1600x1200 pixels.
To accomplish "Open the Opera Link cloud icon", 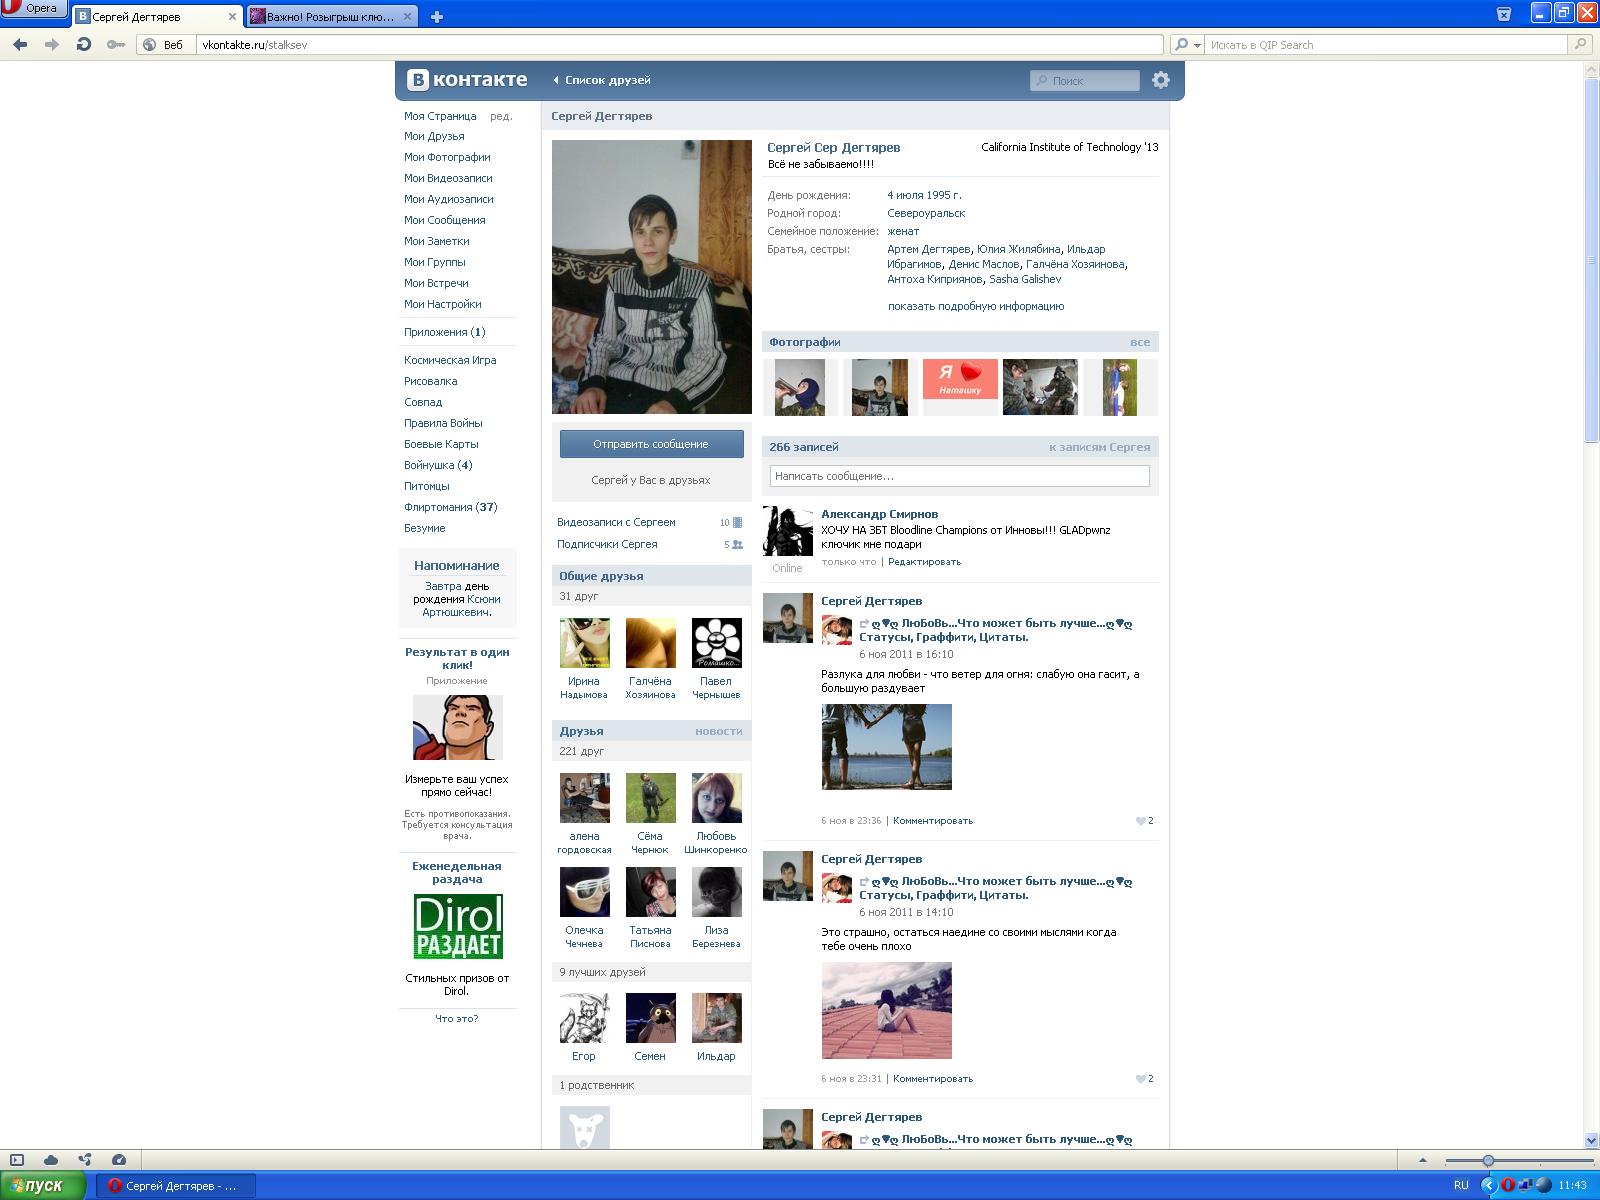I will pos(50,1160).
